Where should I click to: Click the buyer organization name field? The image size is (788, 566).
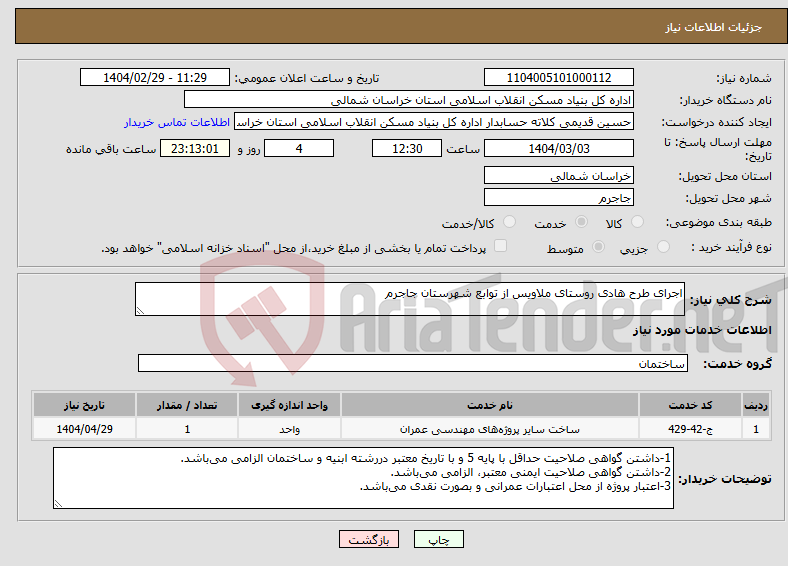point(409,100)
